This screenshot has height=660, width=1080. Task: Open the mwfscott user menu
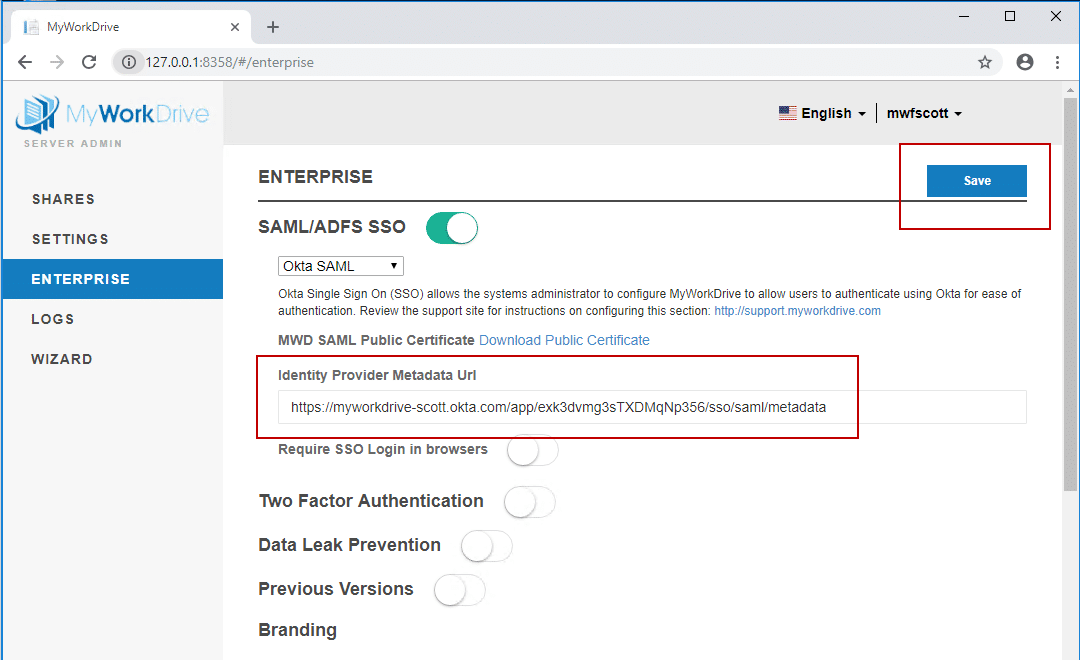coord(924,113)
